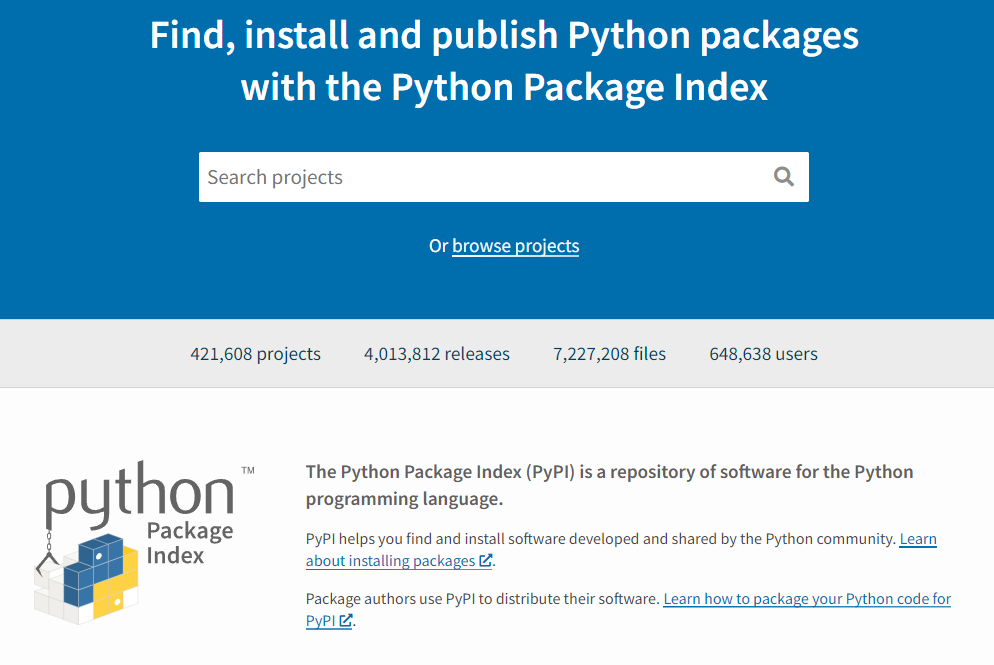Click the external-link icon beside "PyPI" packaging link

point(345,620)
